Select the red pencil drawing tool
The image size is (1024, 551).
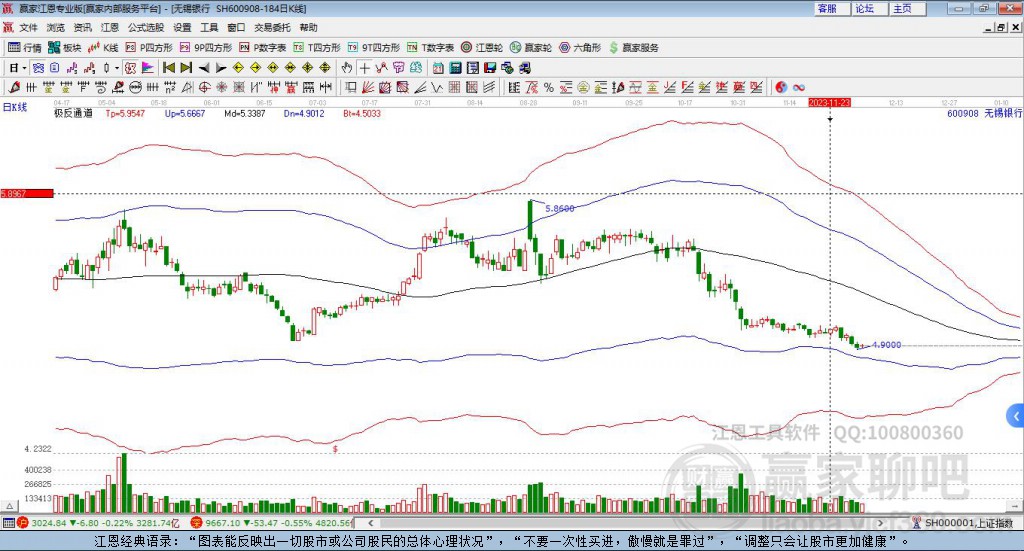tap(14, 87)
